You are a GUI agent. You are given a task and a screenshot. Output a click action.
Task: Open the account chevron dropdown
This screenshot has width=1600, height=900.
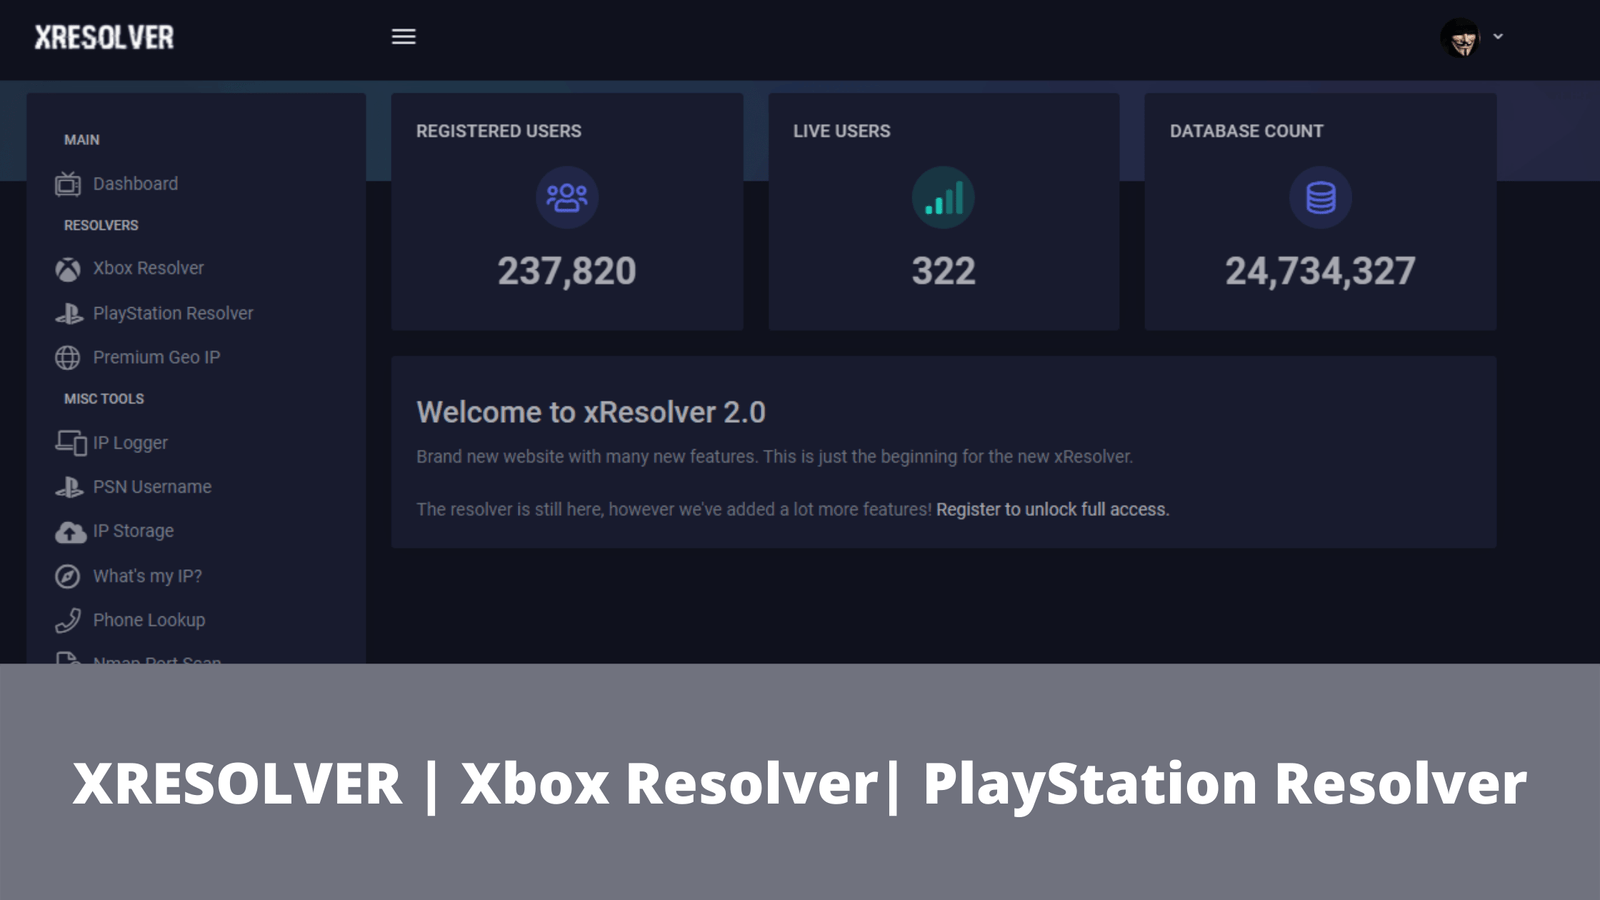coord(1497,36)
